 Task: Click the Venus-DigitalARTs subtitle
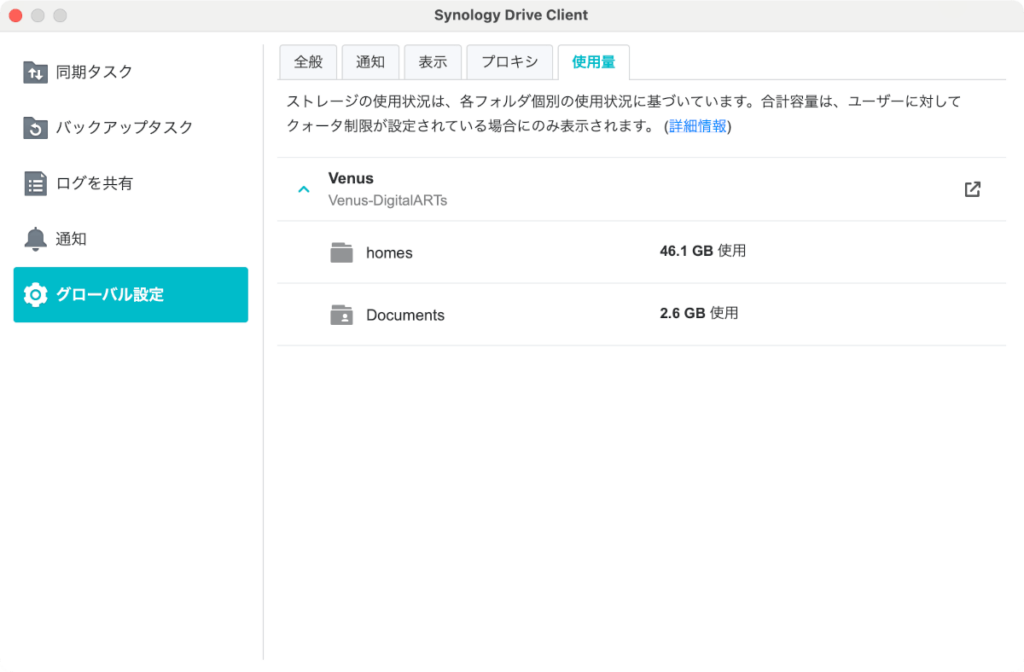[x=387, y=200]
